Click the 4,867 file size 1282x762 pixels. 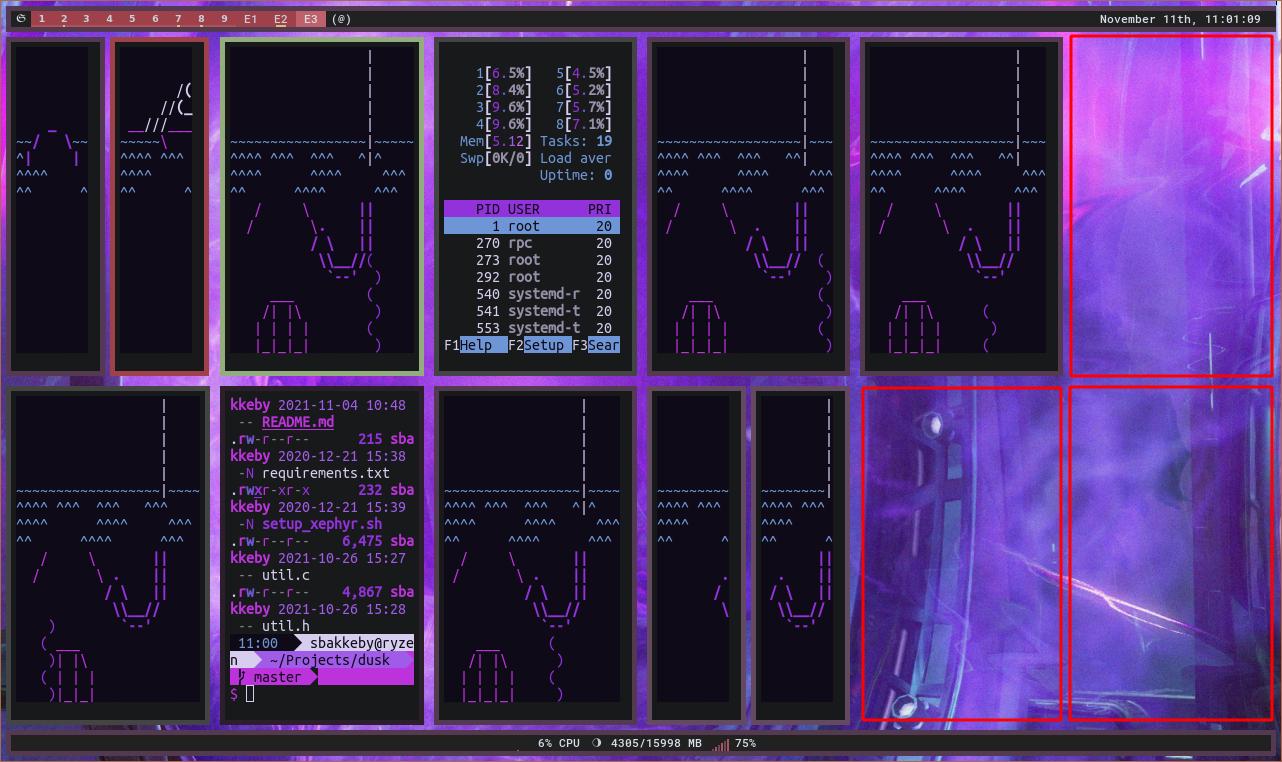click(362, 592)
